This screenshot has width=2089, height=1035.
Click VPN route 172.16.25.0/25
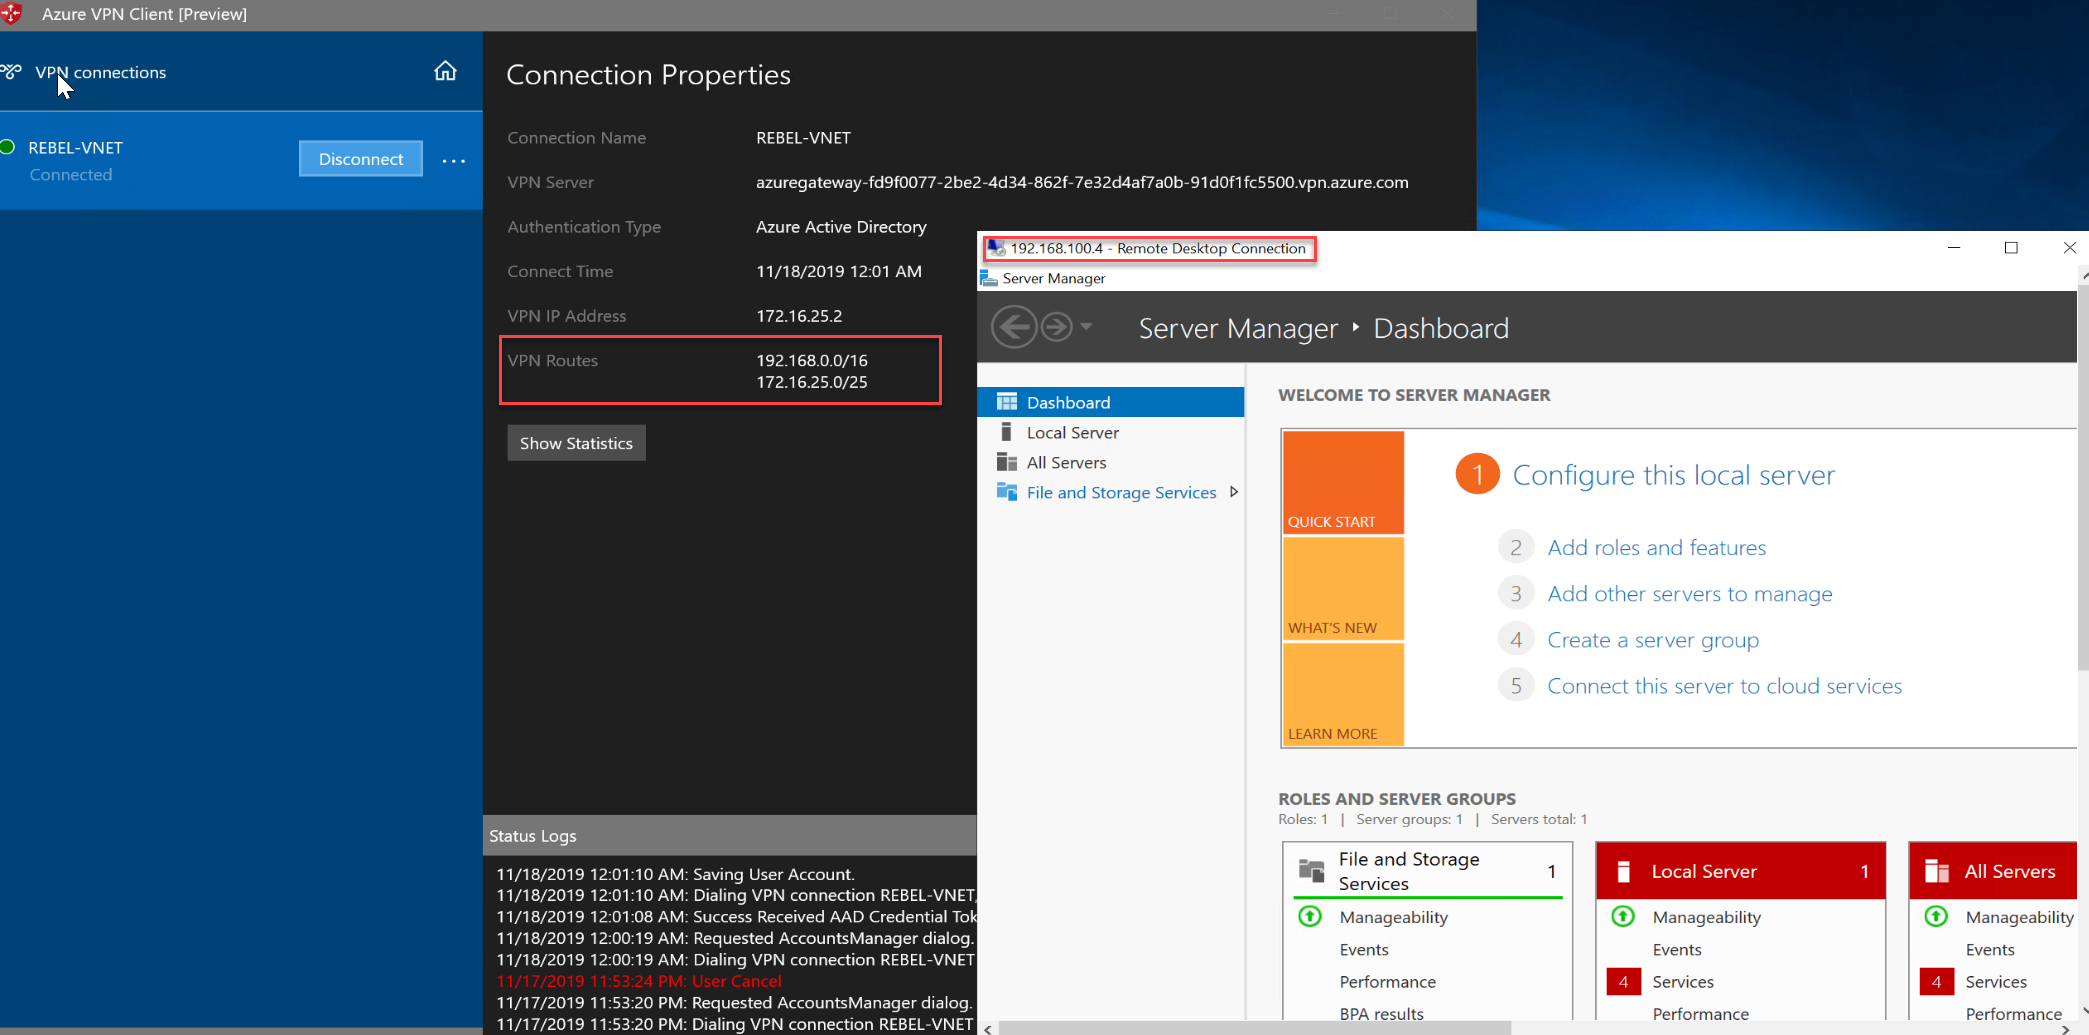point(812,382)
